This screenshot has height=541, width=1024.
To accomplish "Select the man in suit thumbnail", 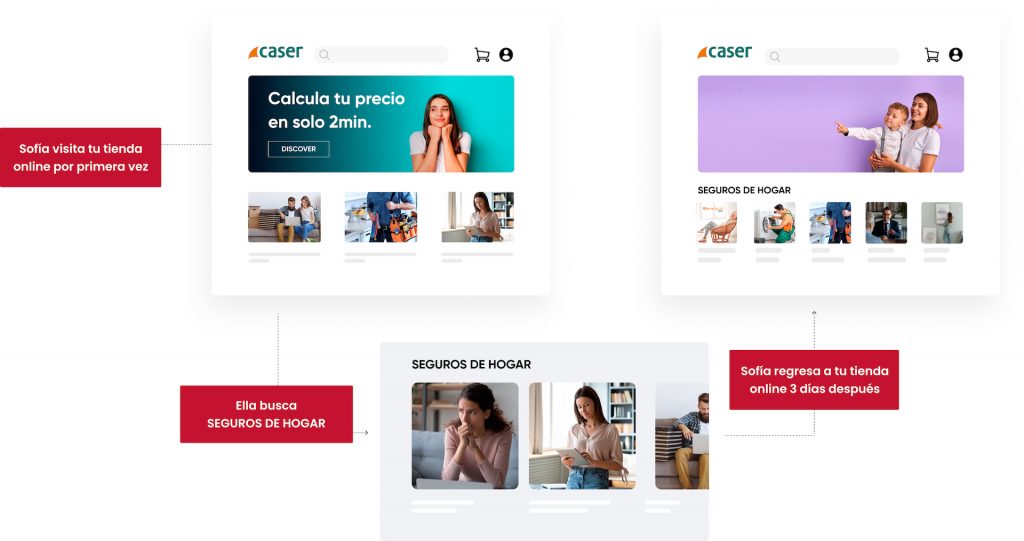I will [886, 223].
